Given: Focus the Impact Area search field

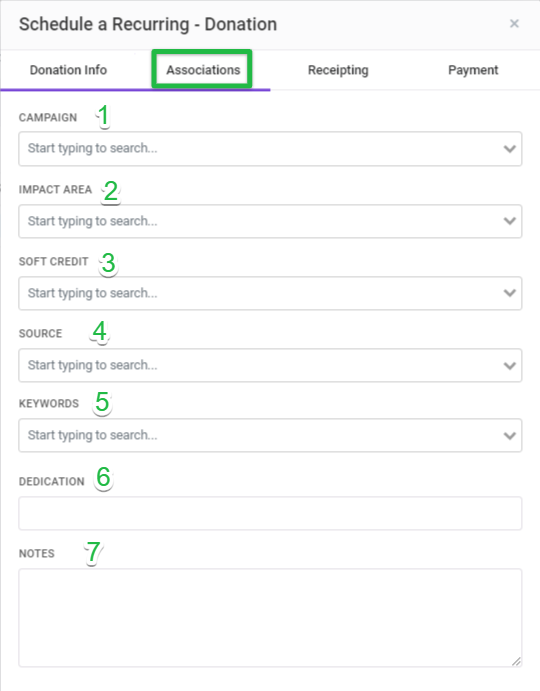Looking at the screenshot, I should pyautogui.click(x=270, y=221).
